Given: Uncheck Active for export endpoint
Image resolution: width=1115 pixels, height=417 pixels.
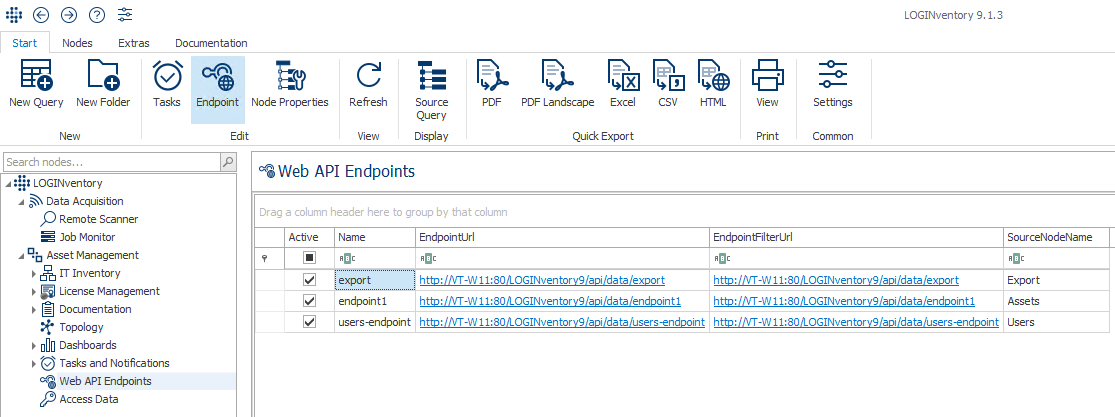Looking at the screenshot, I should point(308,280).
